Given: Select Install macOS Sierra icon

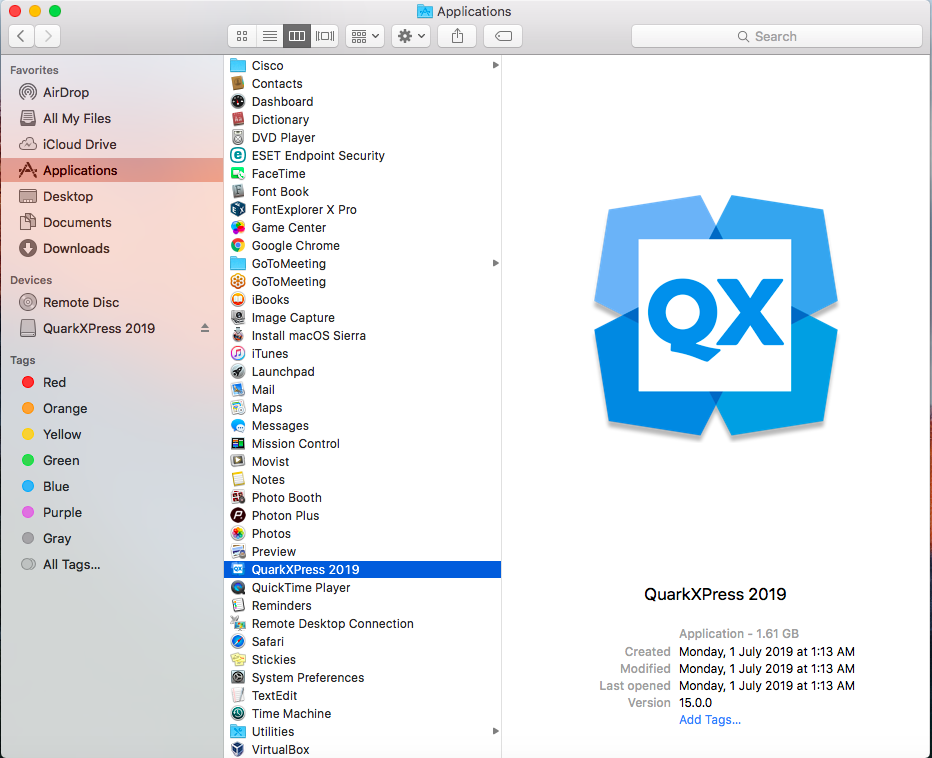Looking at the screenshot, I should (238, 335).
